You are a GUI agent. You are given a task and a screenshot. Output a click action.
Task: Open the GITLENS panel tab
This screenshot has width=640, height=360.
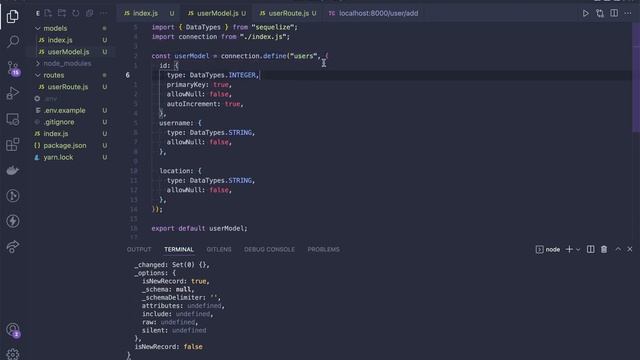[219, 249]
